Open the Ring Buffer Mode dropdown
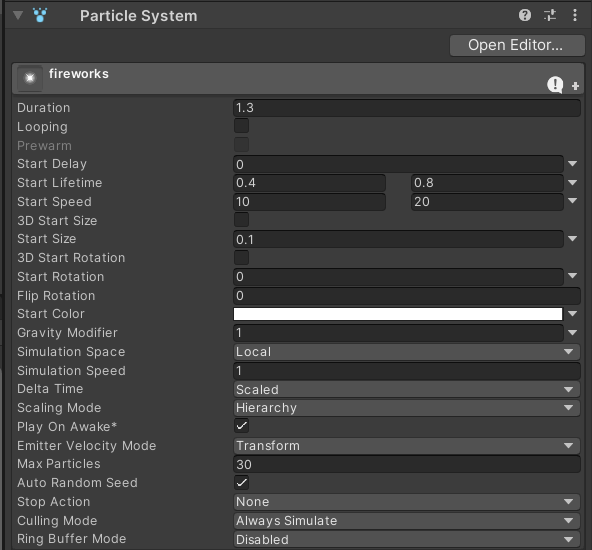592x550 pixels. [407, 539]
